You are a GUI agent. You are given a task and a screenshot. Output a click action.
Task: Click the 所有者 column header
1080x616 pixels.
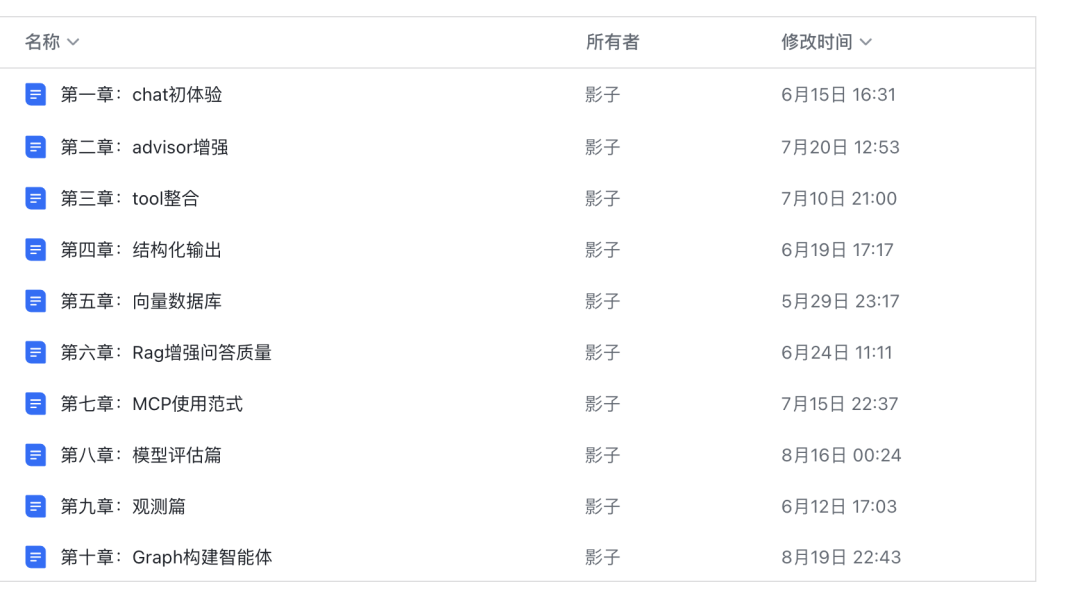[612, 42]
